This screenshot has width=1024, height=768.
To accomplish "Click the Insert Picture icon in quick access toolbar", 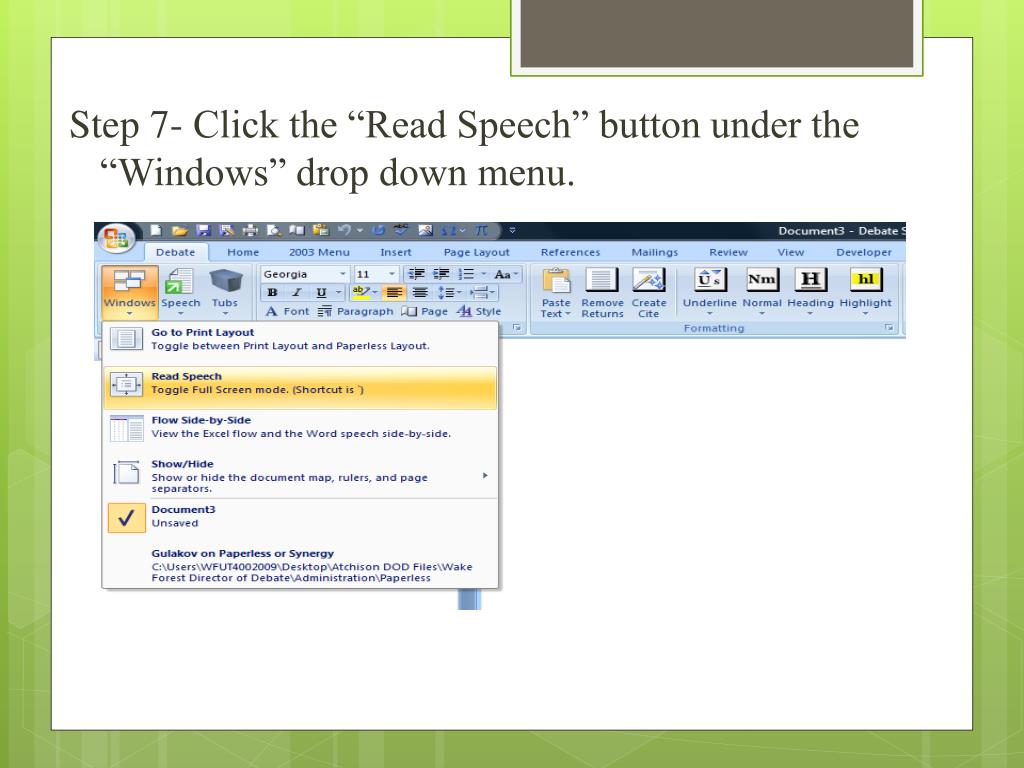I will [x=425, y=230].
